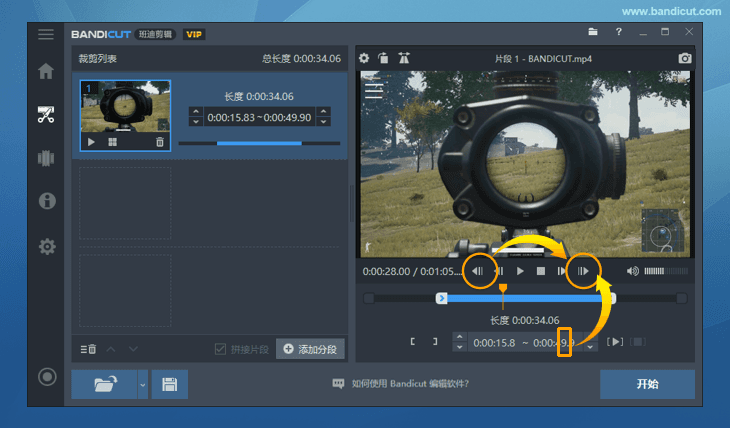The width and height of the screenshot is (730, 428).
Task: Play the preview video
Action: click(x=520, y=271)
